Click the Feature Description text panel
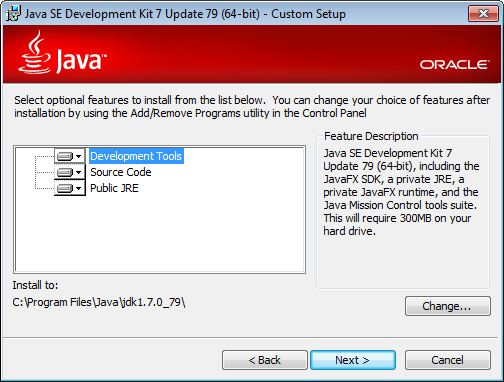Viewport: 504px width, 382px height. tap(402, 192)
